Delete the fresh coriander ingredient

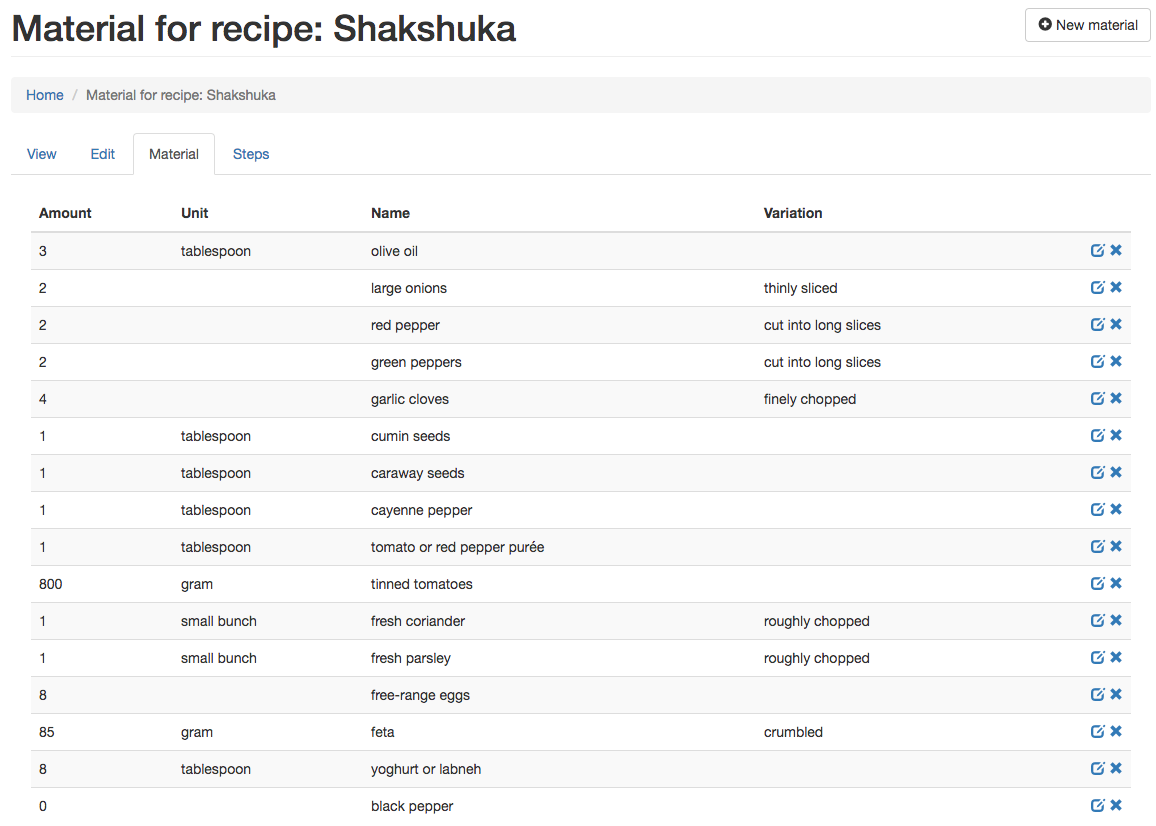pyautogui.click(x=1116, y=621)
